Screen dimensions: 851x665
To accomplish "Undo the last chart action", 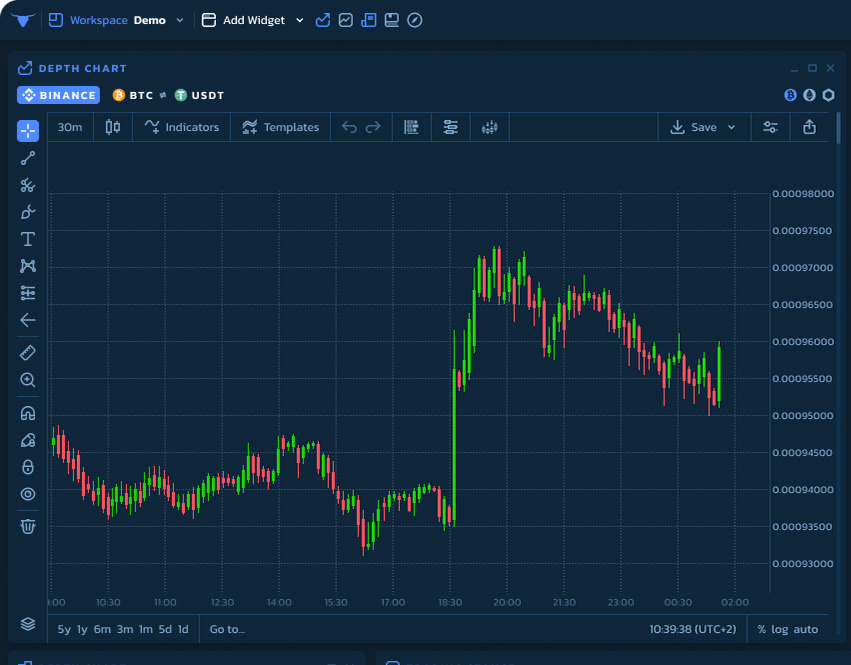I will click(349, 127).
